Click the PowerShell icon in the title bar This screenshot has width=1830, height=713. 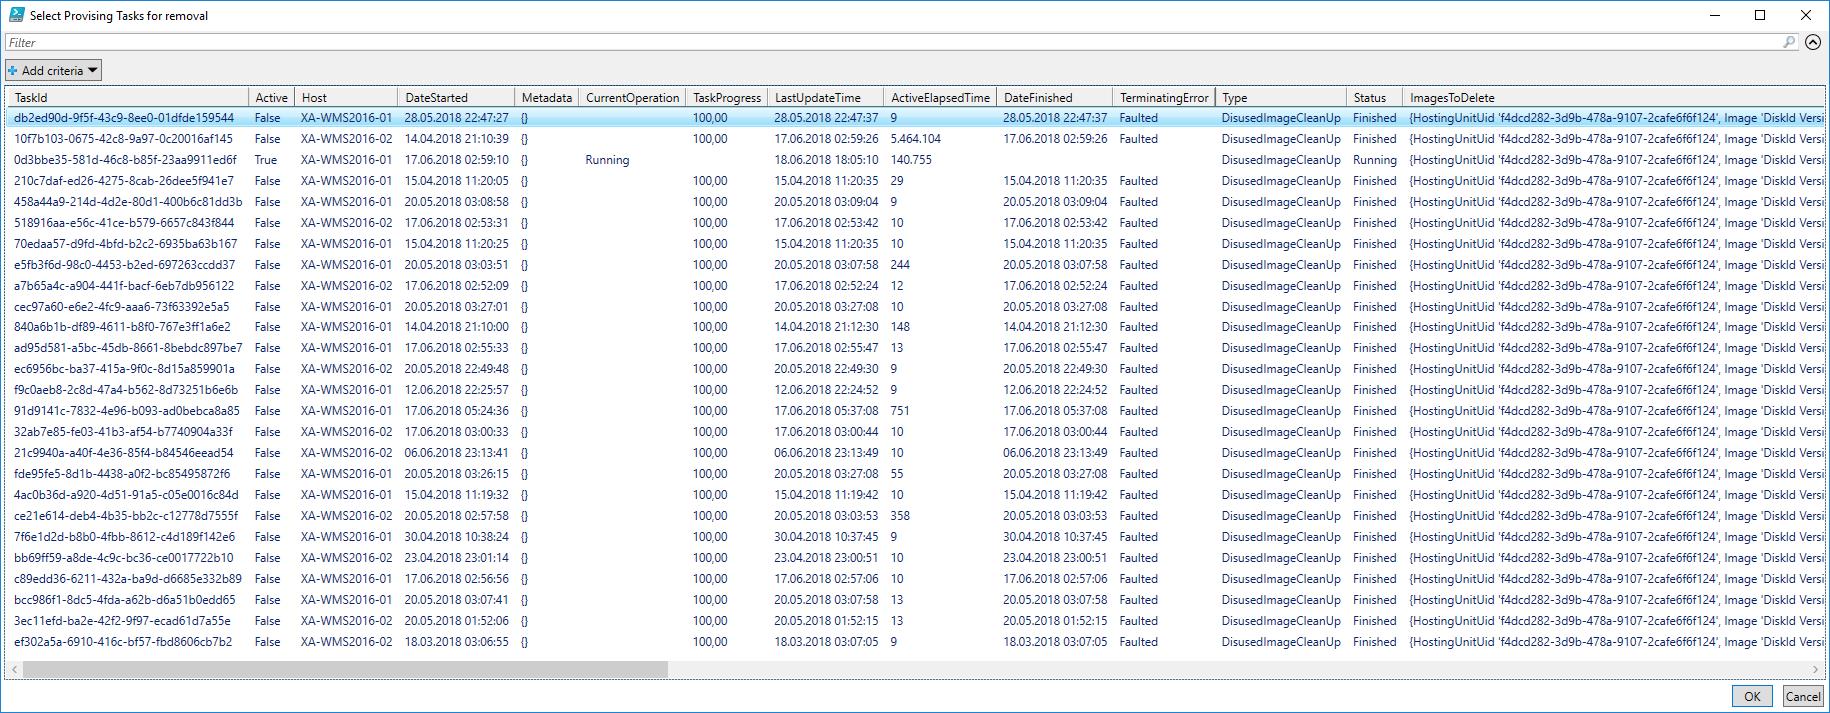tap(16, 15)
